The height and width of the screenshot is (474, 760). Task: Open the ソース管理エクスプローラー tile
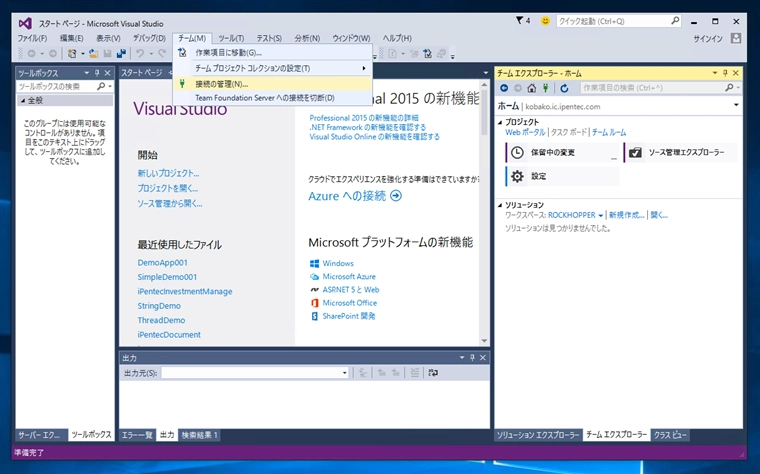pos(681,152)
